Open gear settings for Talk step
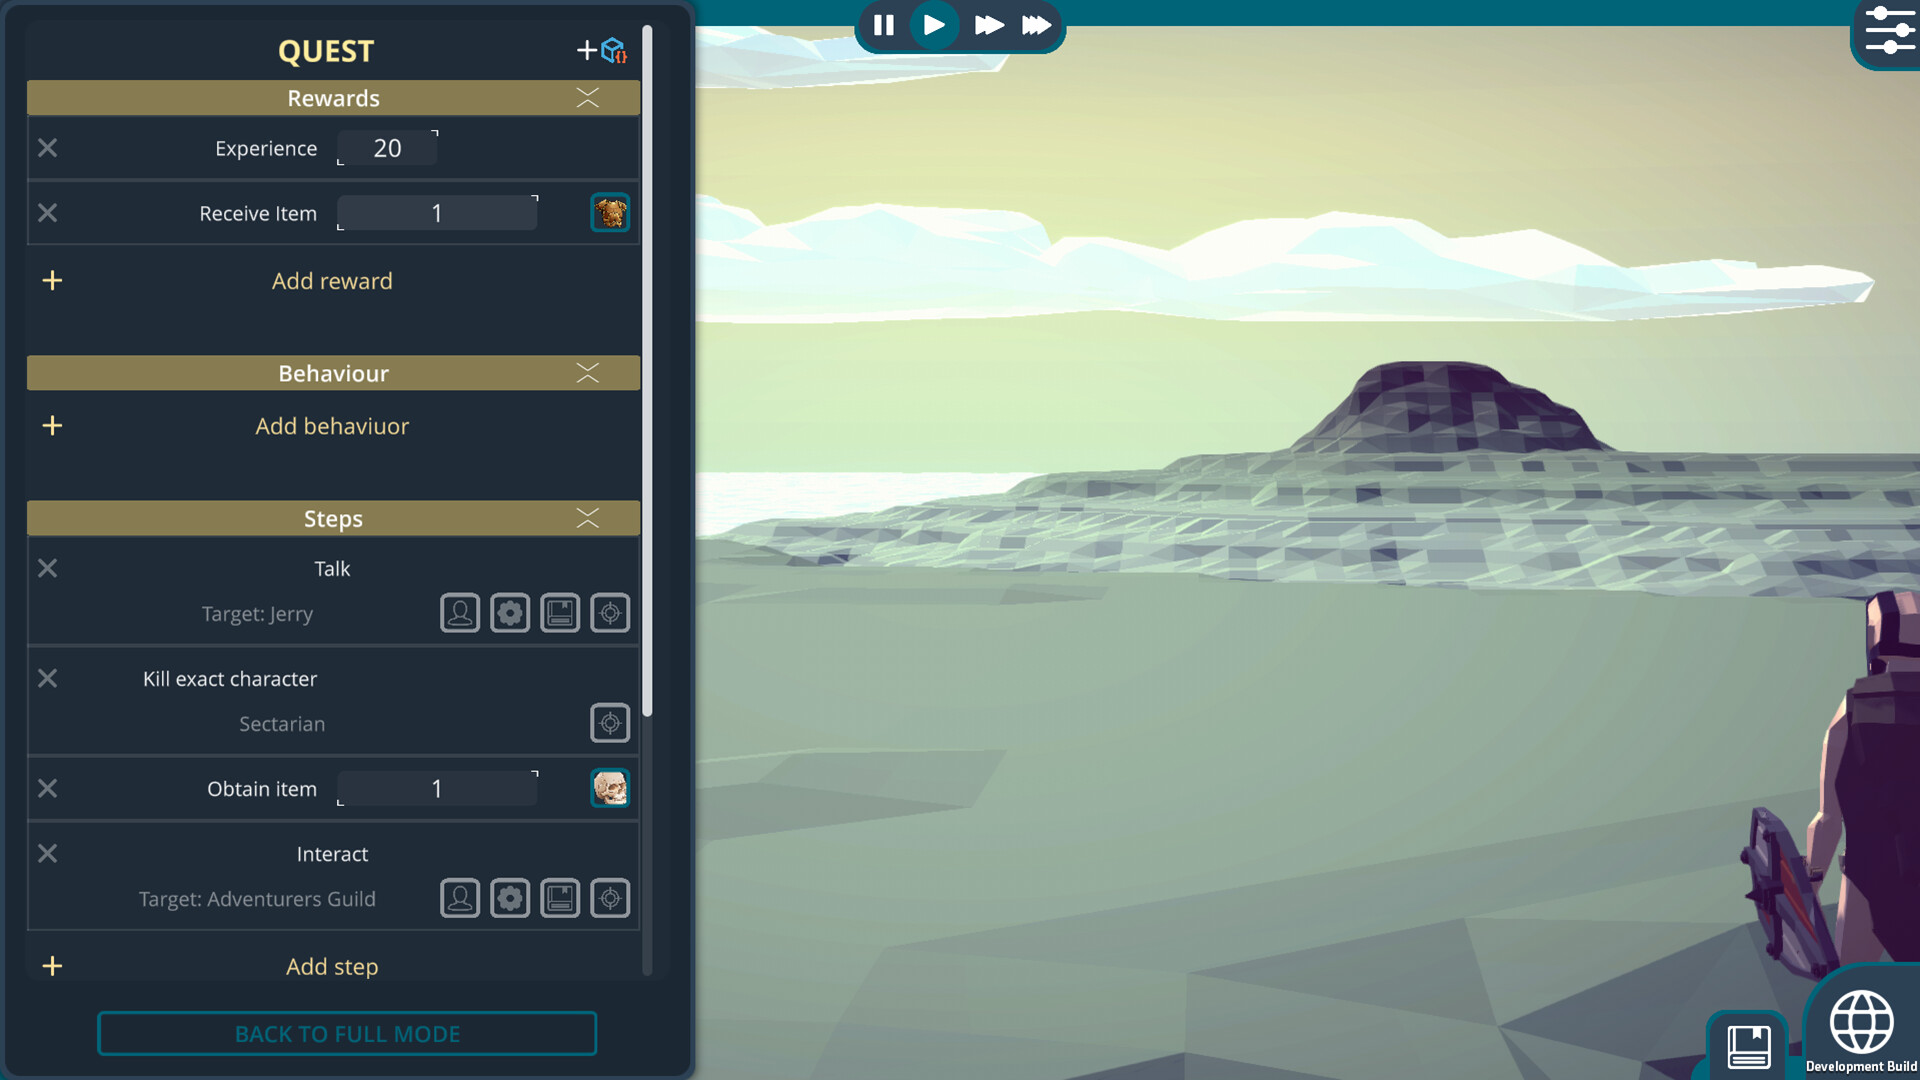 tap(510, 613)
